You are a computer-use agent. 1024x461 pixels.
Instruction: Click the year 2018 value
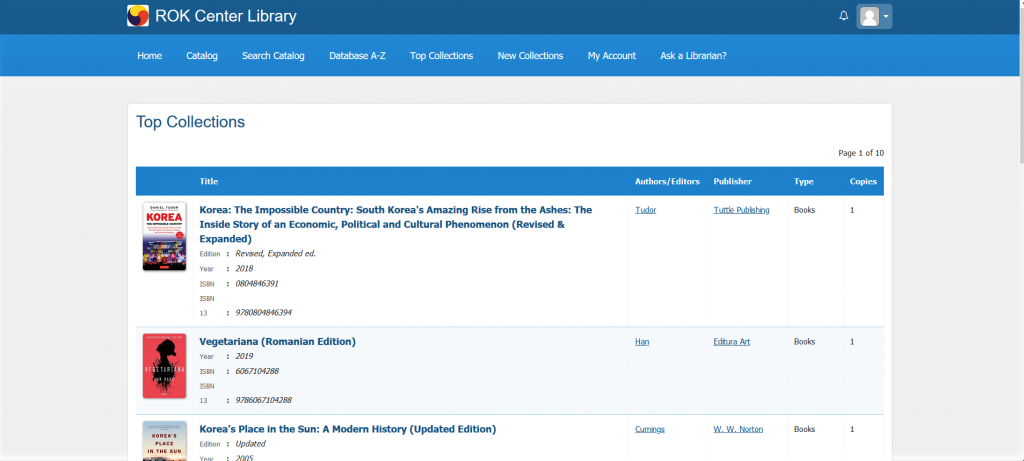244,268
